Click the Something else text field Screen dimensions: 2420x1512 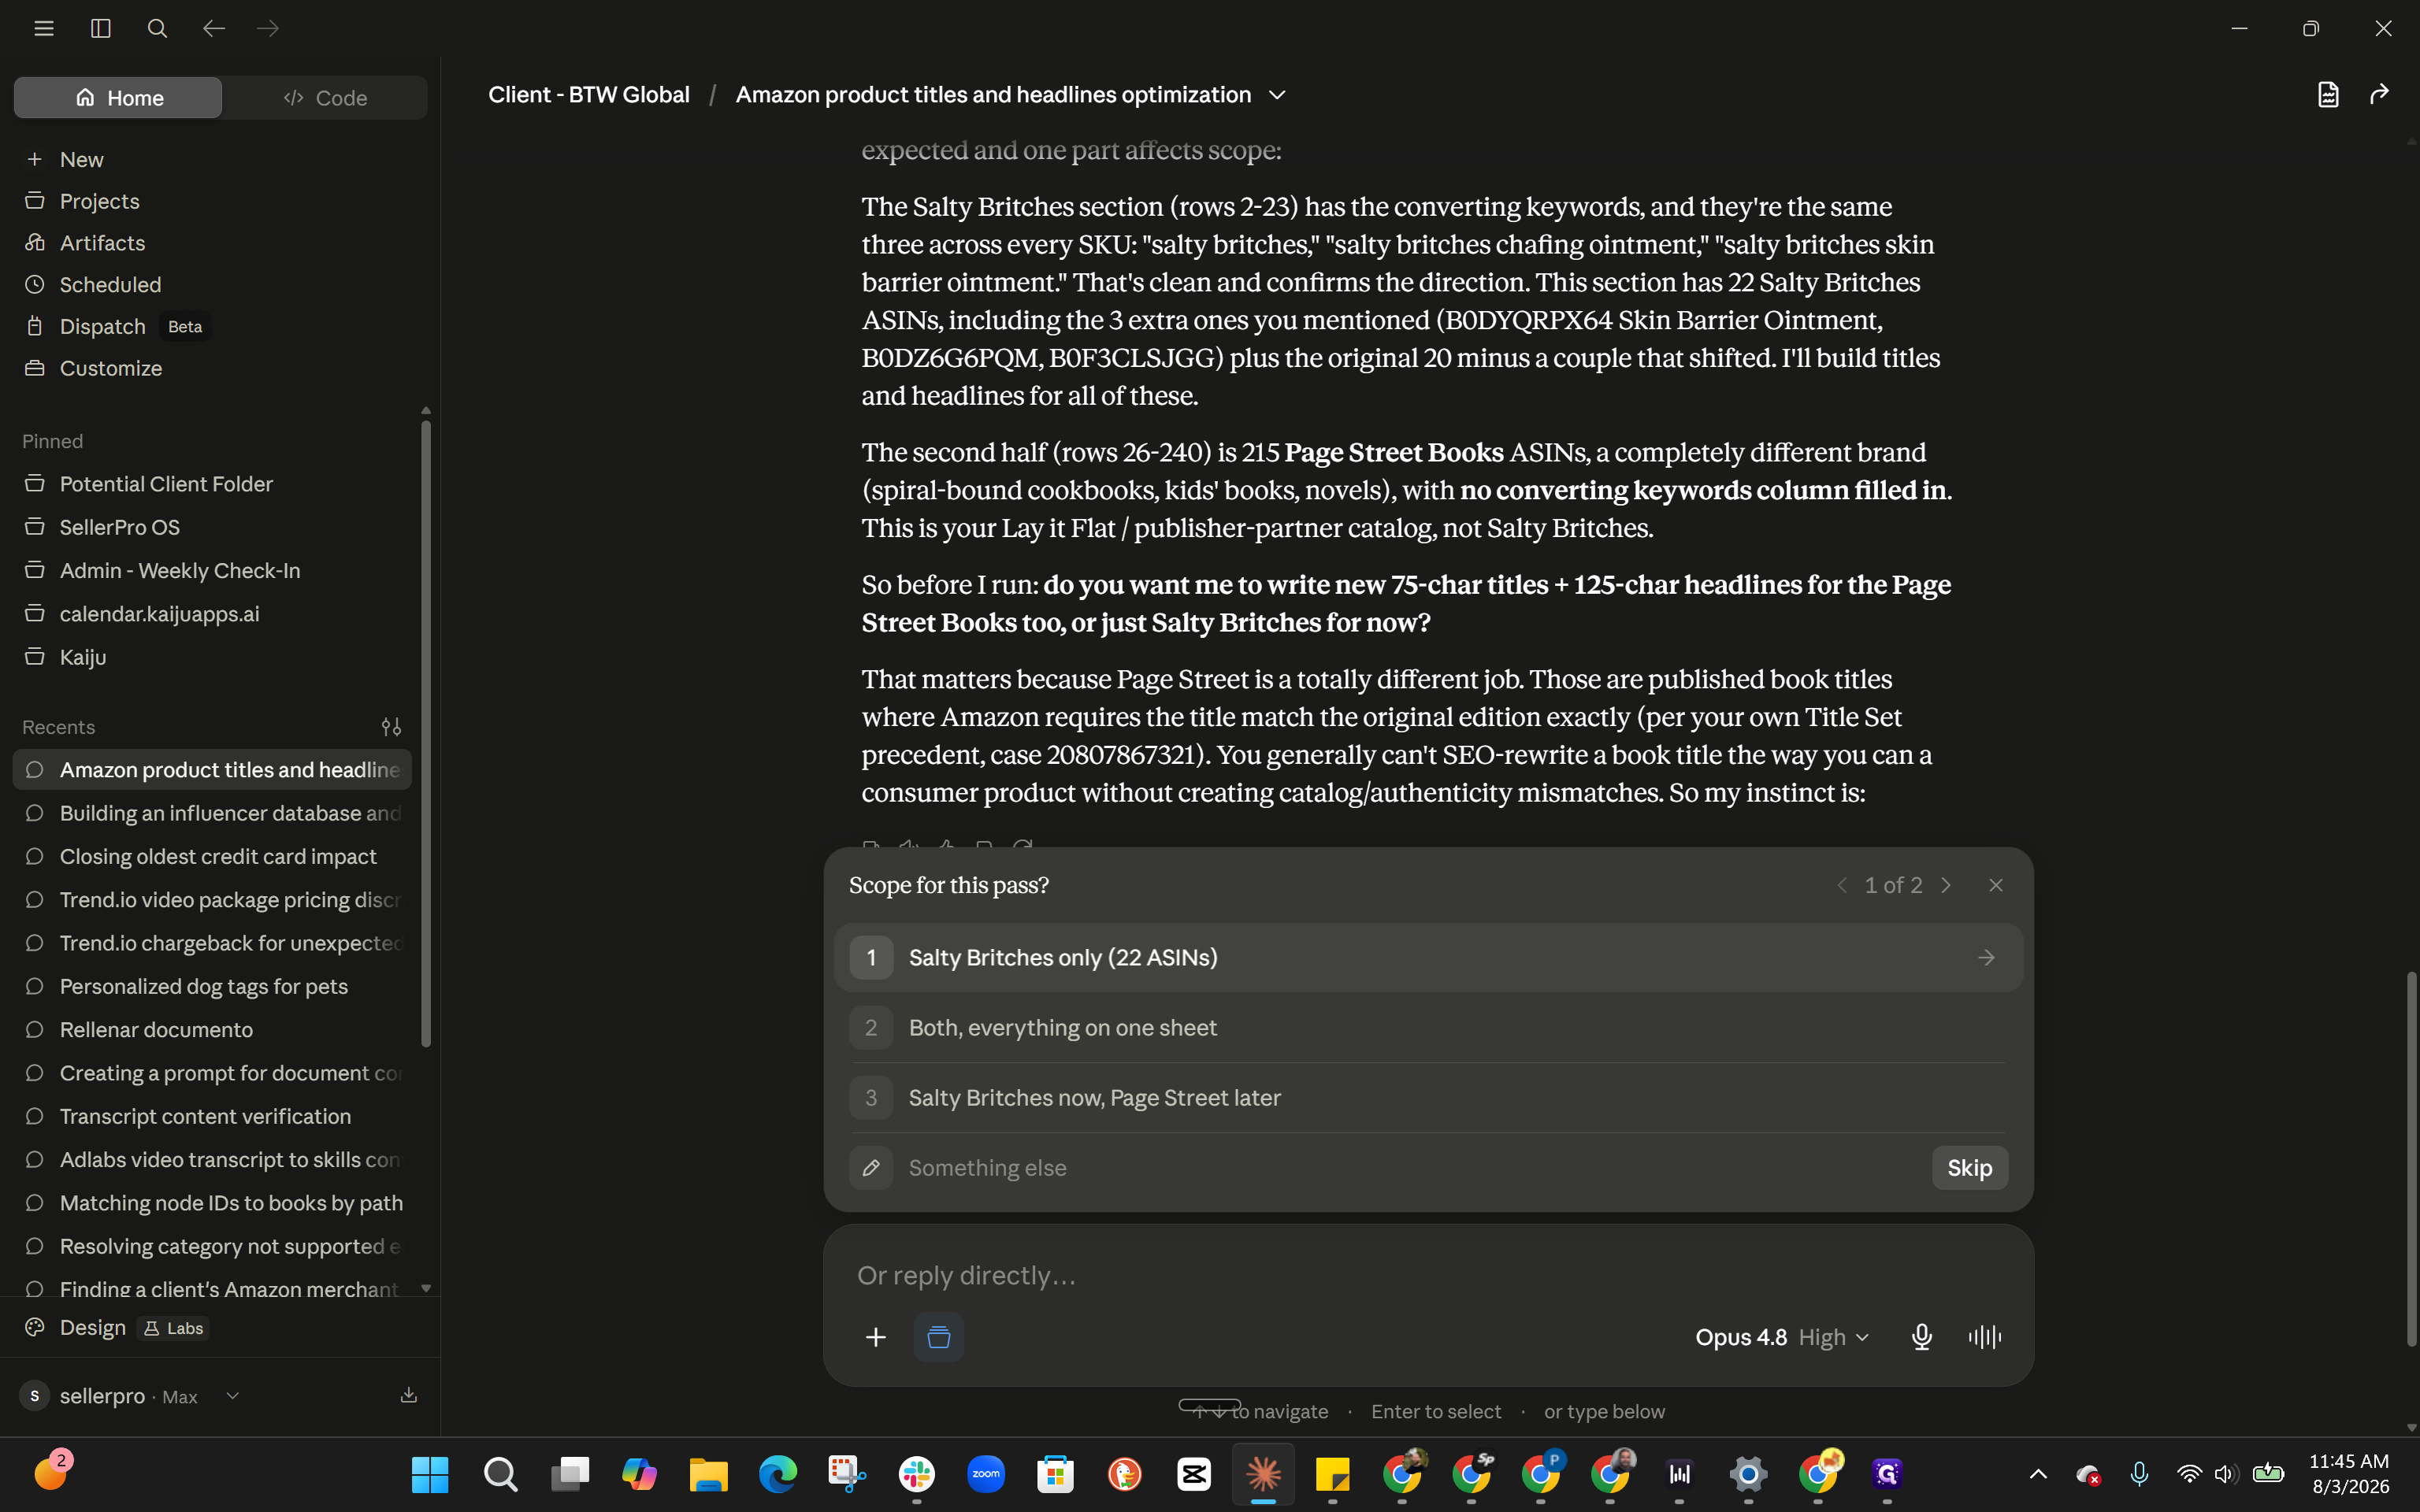1410,1168
